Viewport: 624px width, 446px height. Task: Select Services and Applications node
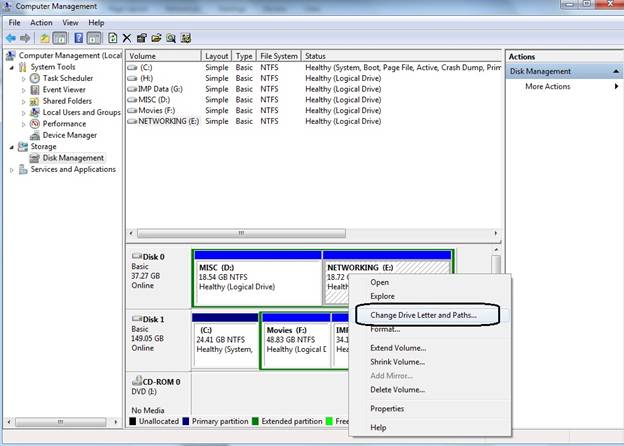(73, 169)
